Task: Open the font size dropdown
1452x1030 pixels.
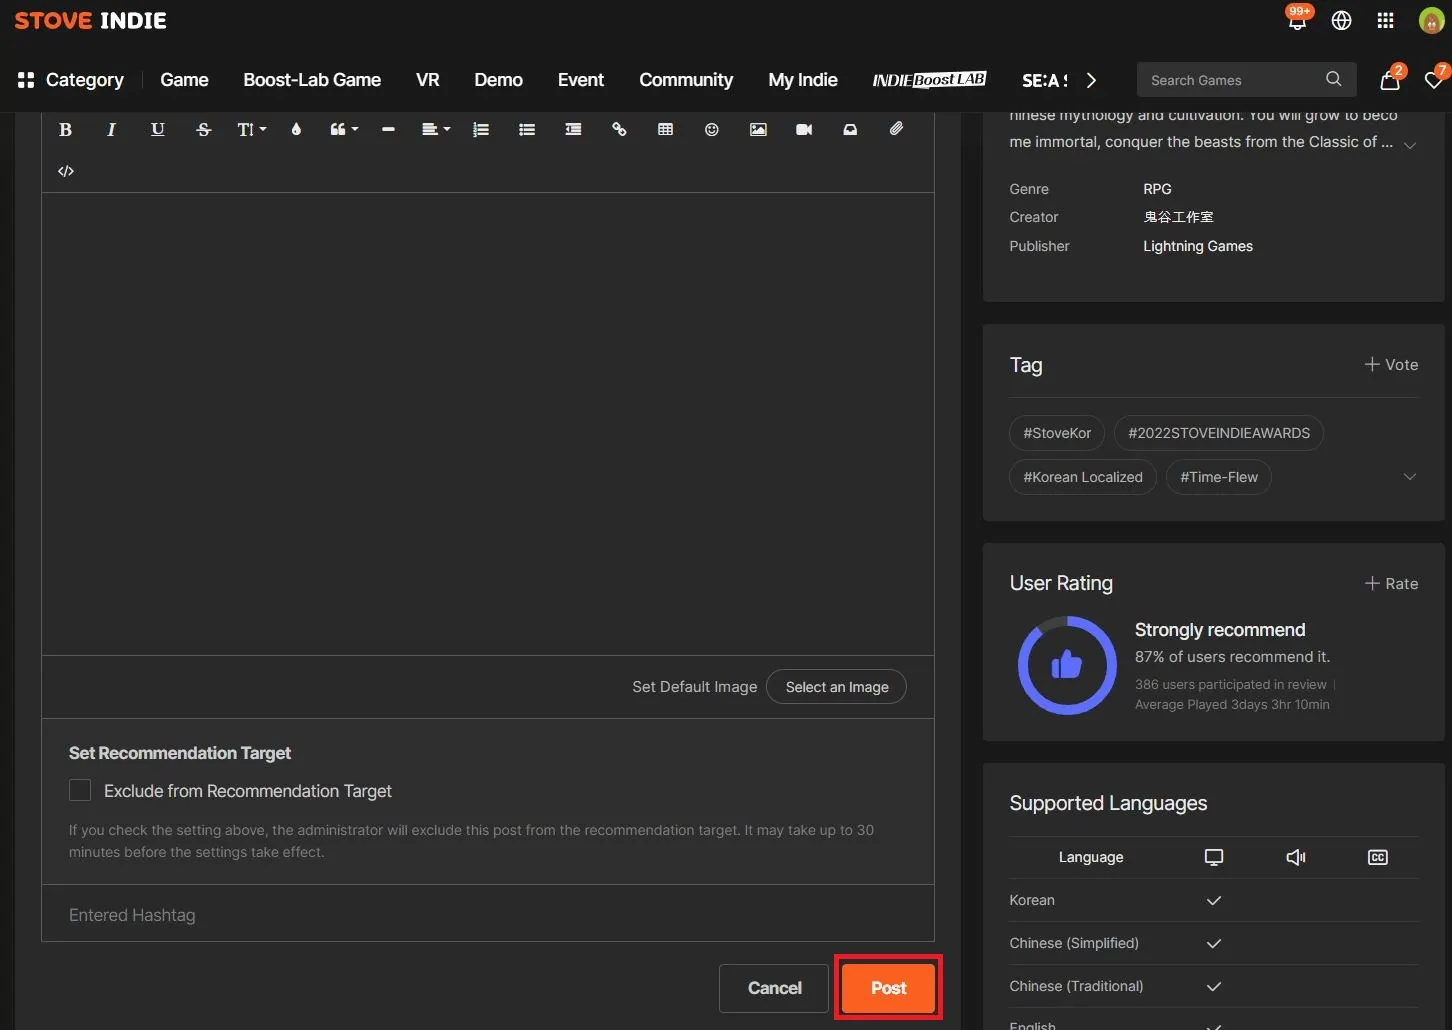Action: pos(251,129)
